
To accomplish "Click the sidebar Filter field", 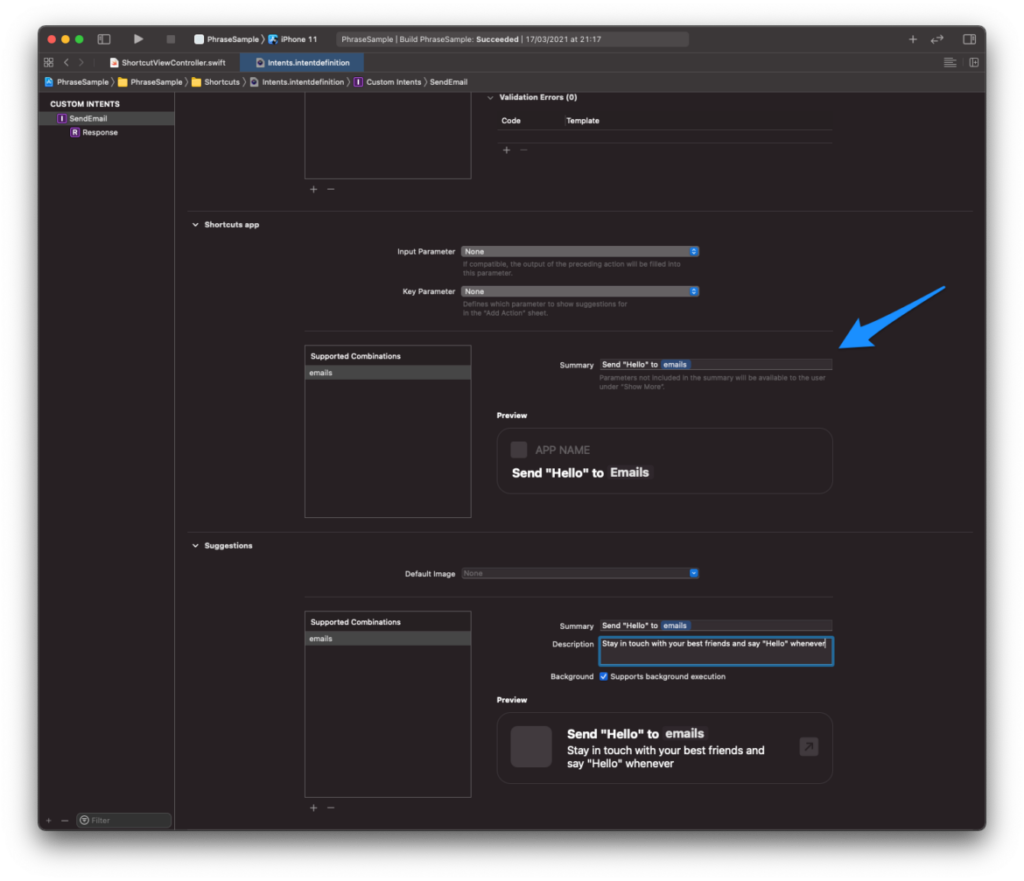I will click(x=124, y=820).
